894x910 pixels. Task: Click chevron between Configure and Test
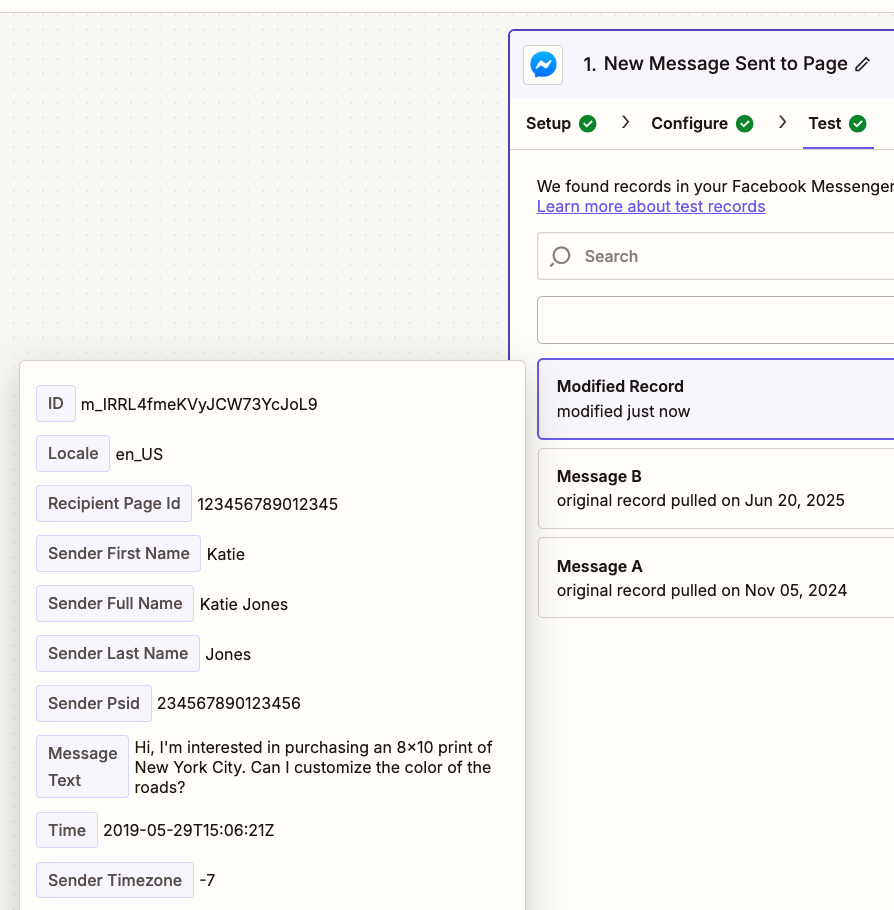pyautogui.click(x=782, y=122)
